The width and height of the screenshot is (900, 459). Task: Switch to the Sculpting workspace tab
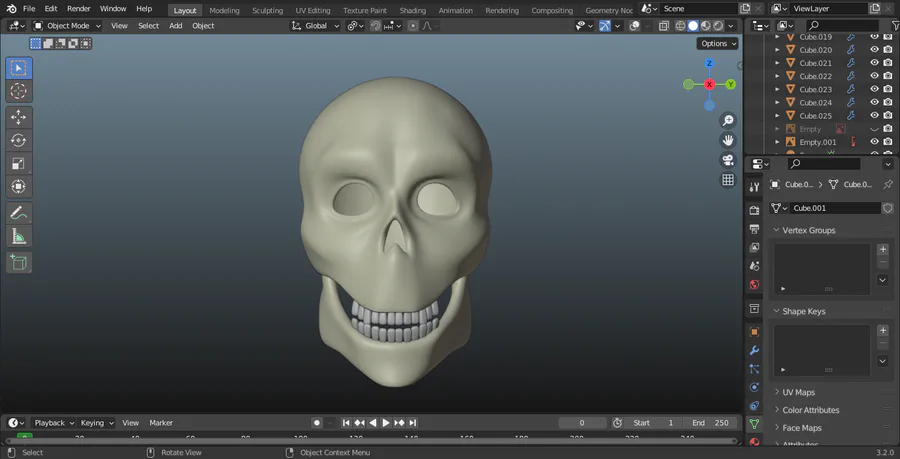(267, 10)
